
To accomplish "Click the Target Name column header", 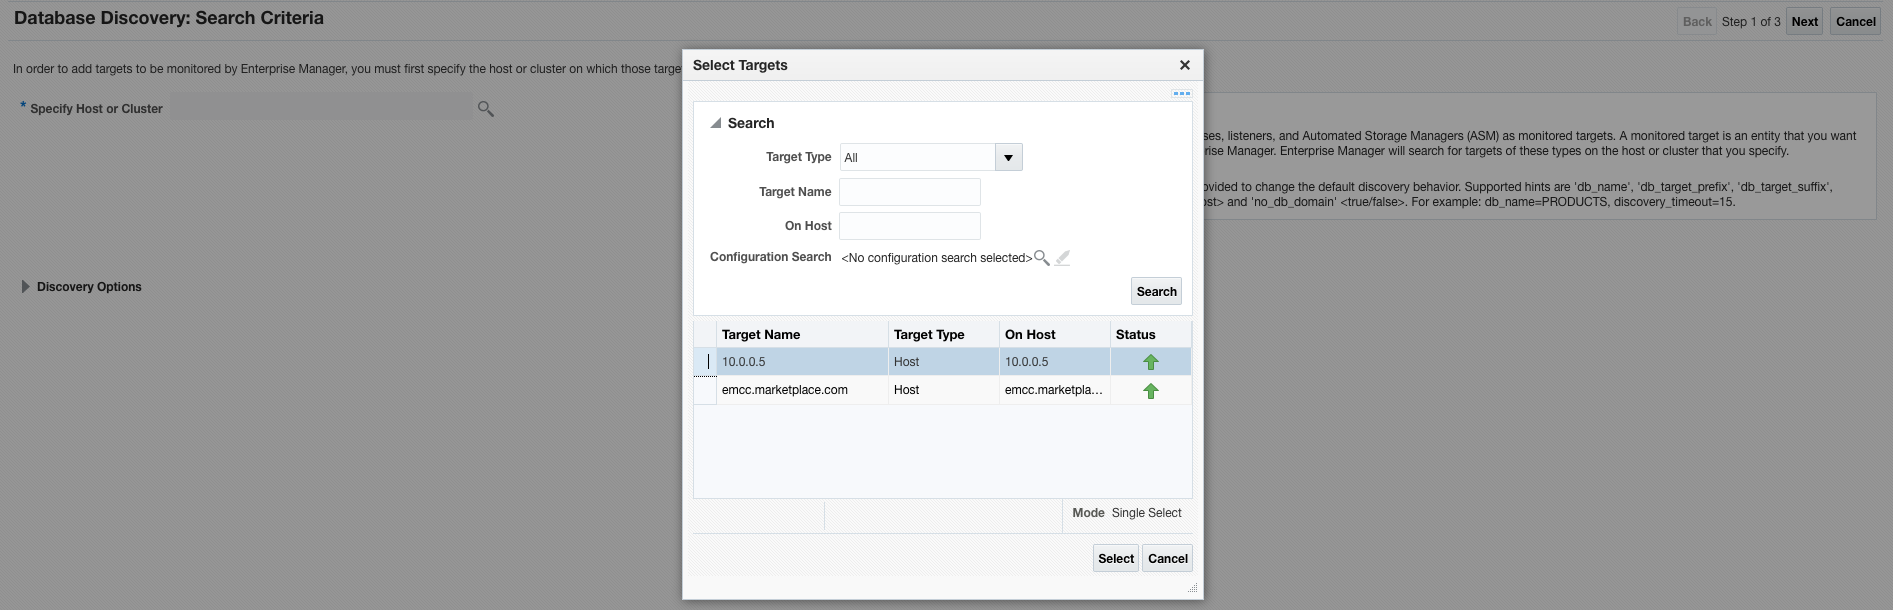I will (x=761, y=335).
